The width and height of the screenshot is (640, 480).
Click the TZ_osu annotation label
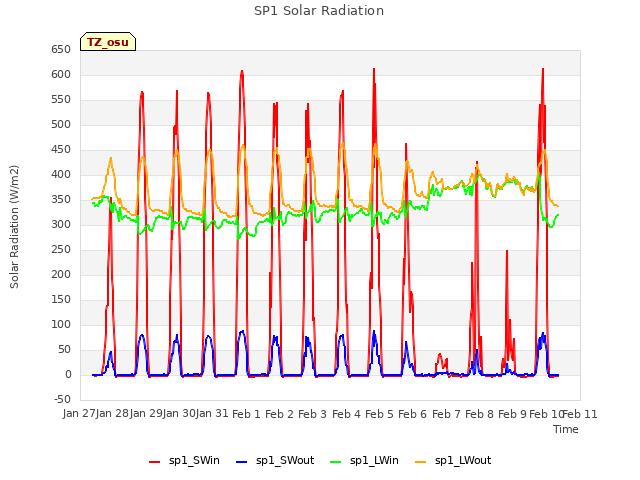(x=108, y=42)
